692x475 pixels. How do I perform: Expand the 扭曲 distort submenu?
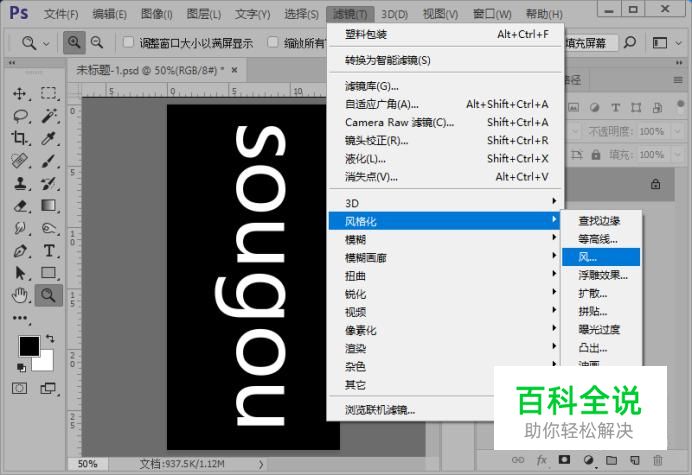pos(444,276)
